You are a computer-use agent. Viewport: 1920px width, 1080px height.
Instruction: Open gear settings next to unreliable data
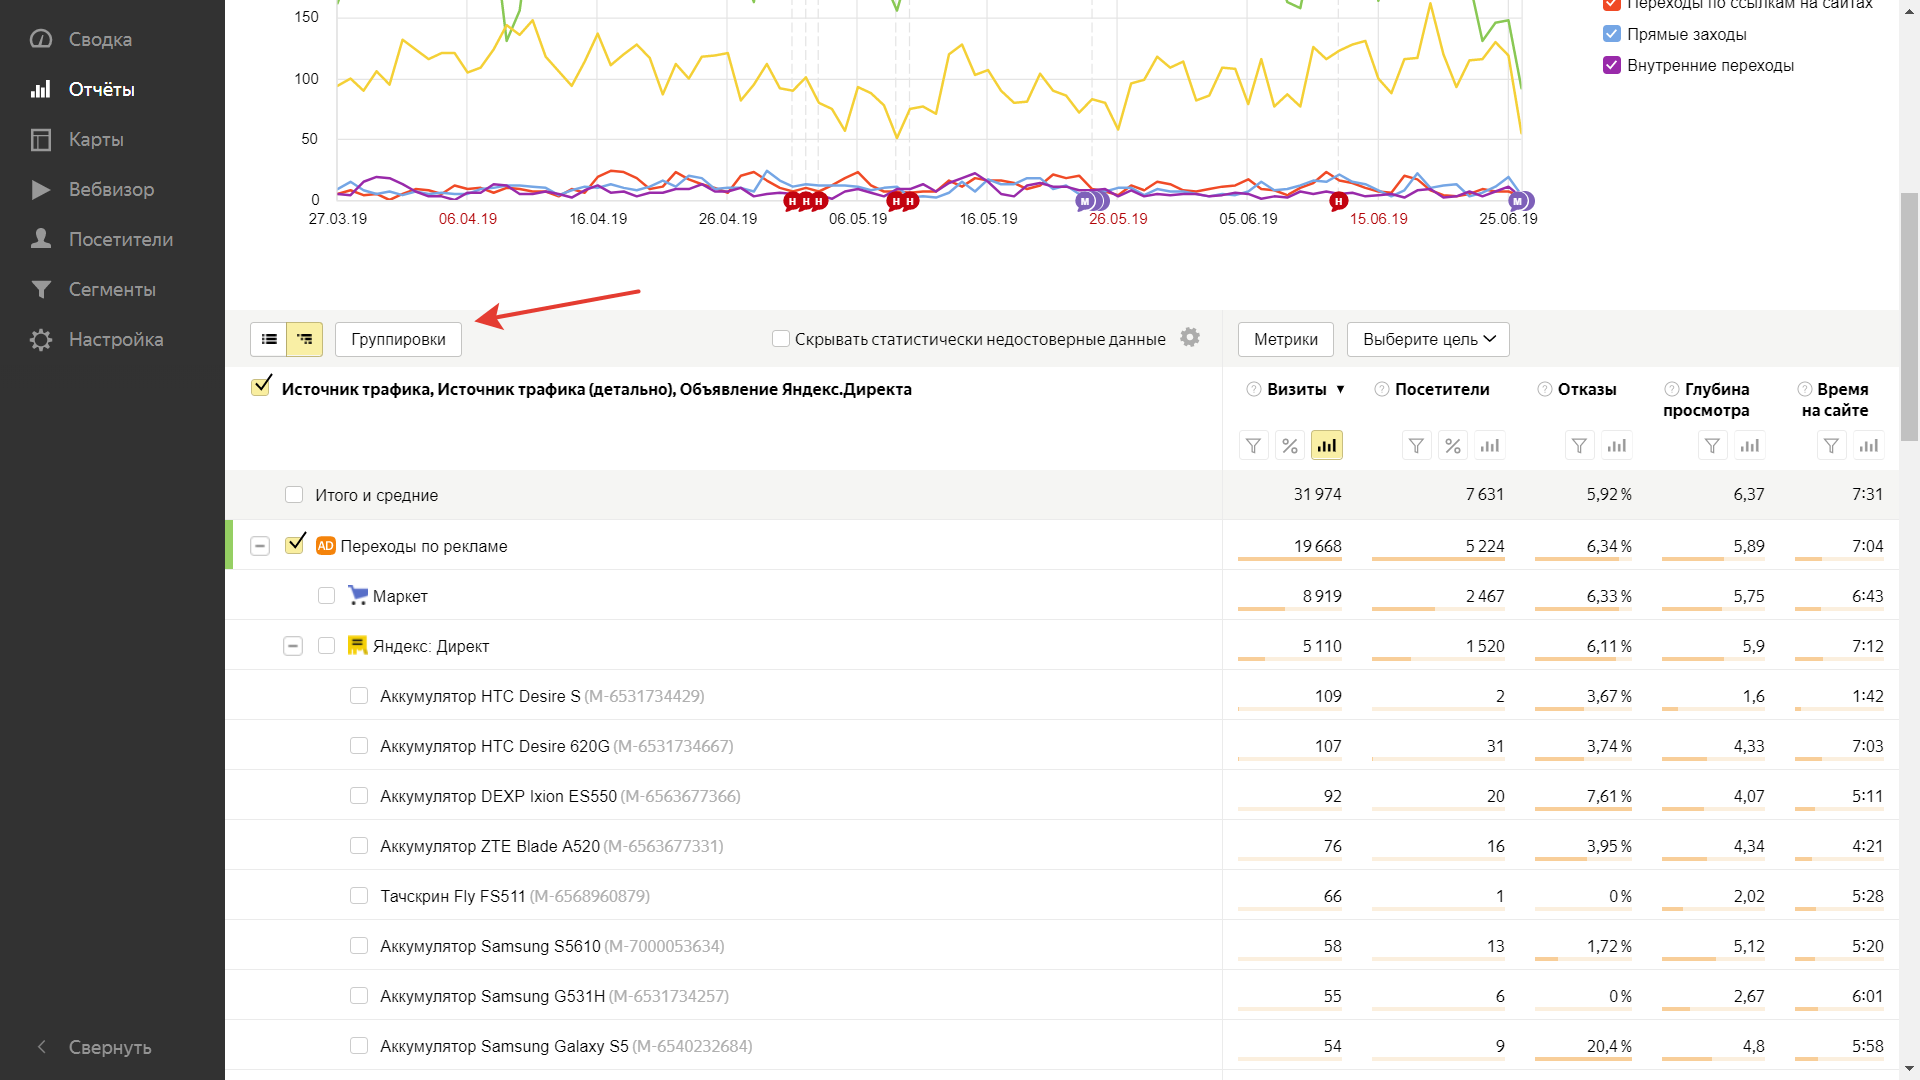coord(1190,338)
